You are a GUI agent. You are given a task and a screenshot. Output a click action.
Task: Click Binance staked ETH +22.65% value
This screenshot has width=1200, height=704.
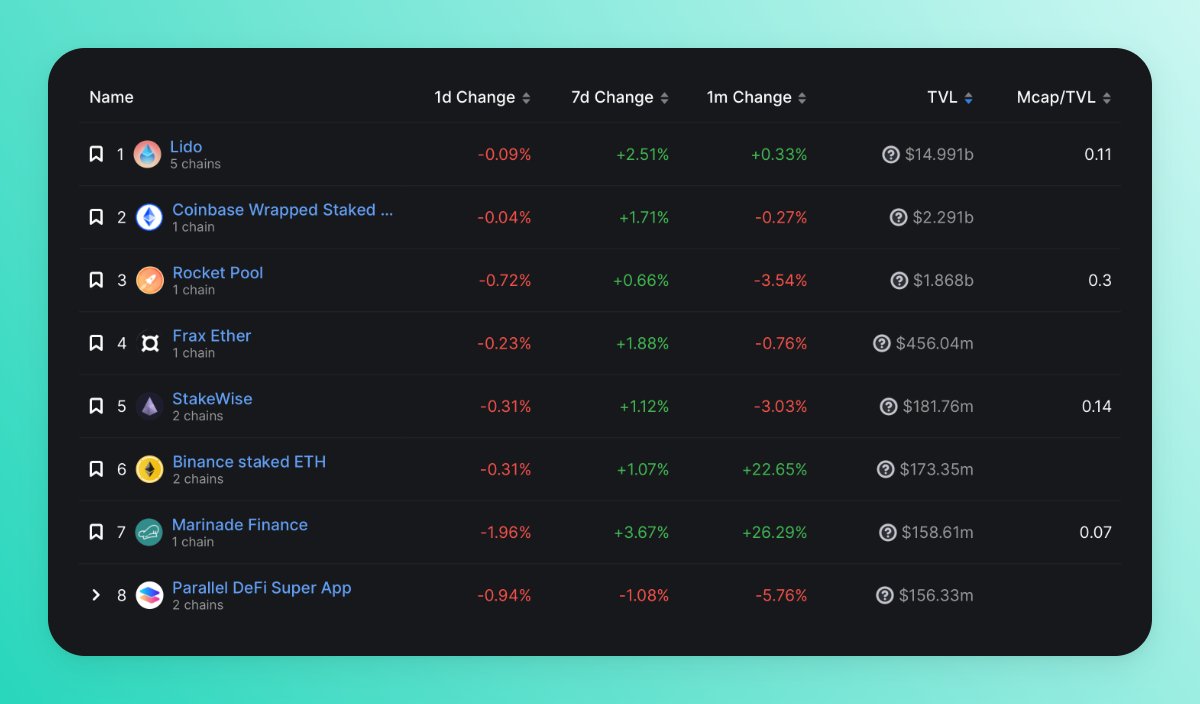[775, 469]
